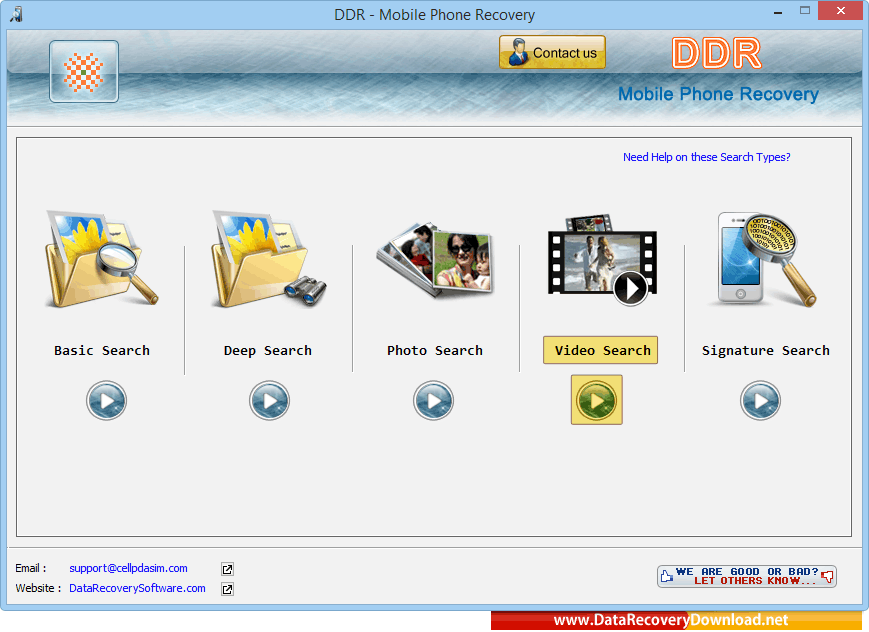869x632 pixels.
Task: Start Deep Search with its play button
Action: 269,400
